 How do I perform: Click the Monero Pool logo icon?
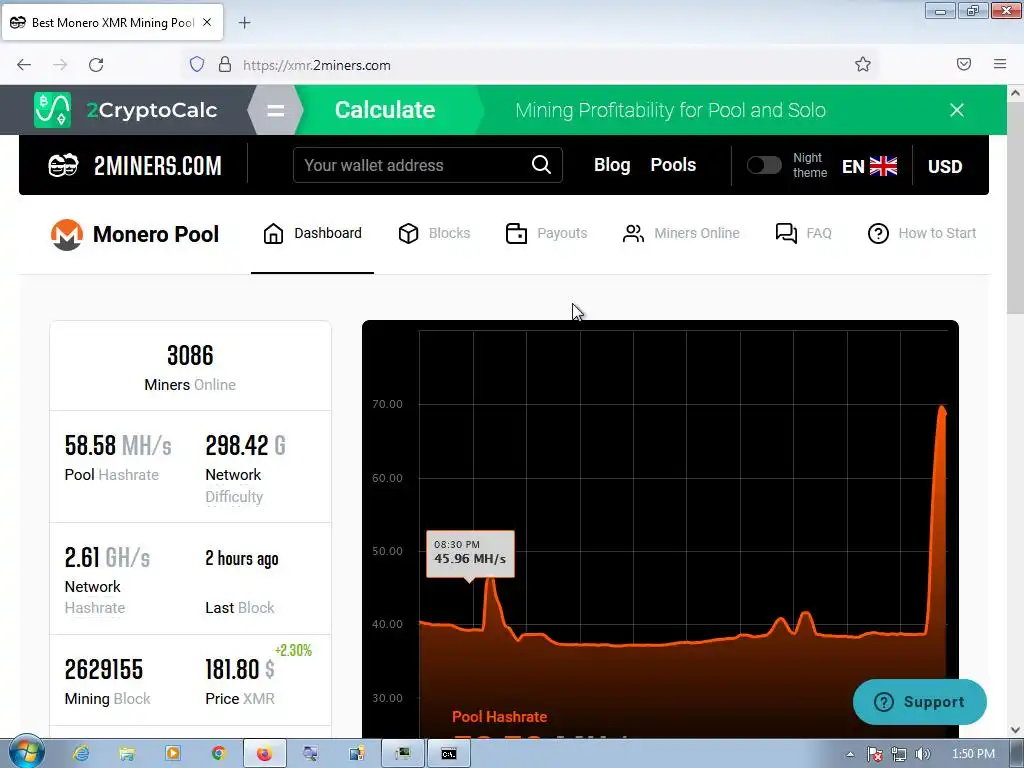[67, 234]
